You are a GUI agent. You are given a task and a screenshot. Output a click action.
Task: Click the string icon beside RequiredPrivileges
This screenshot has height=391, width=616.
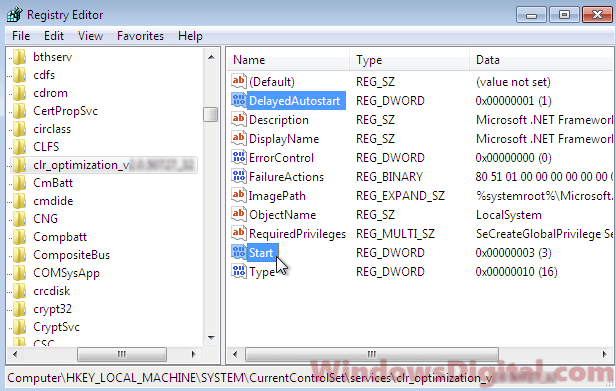pyautogui.click(x=238, y=233)
